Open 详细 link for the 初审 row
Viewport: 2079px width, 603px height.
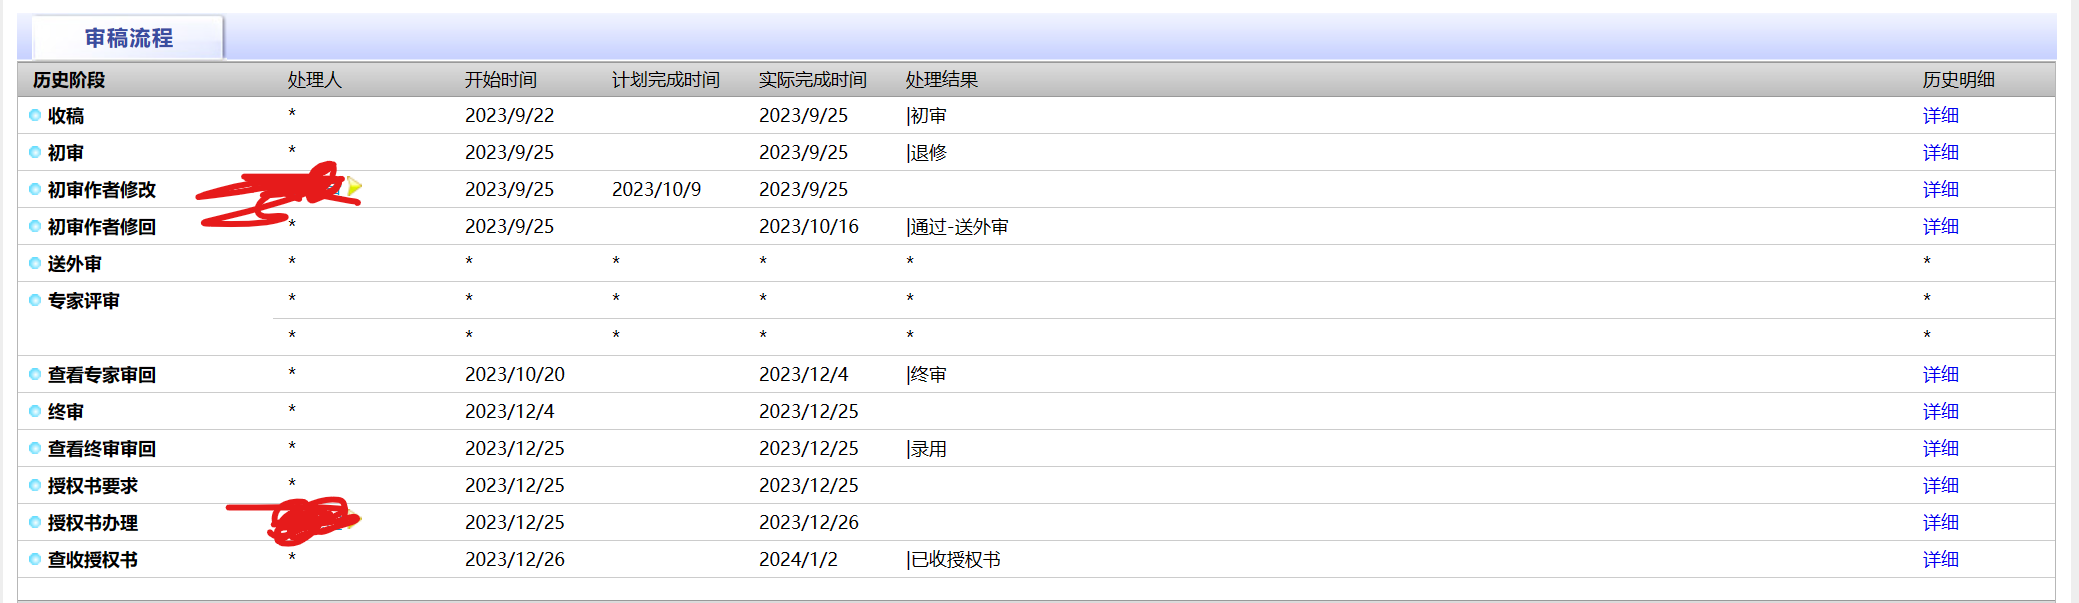click(1940, 153)
